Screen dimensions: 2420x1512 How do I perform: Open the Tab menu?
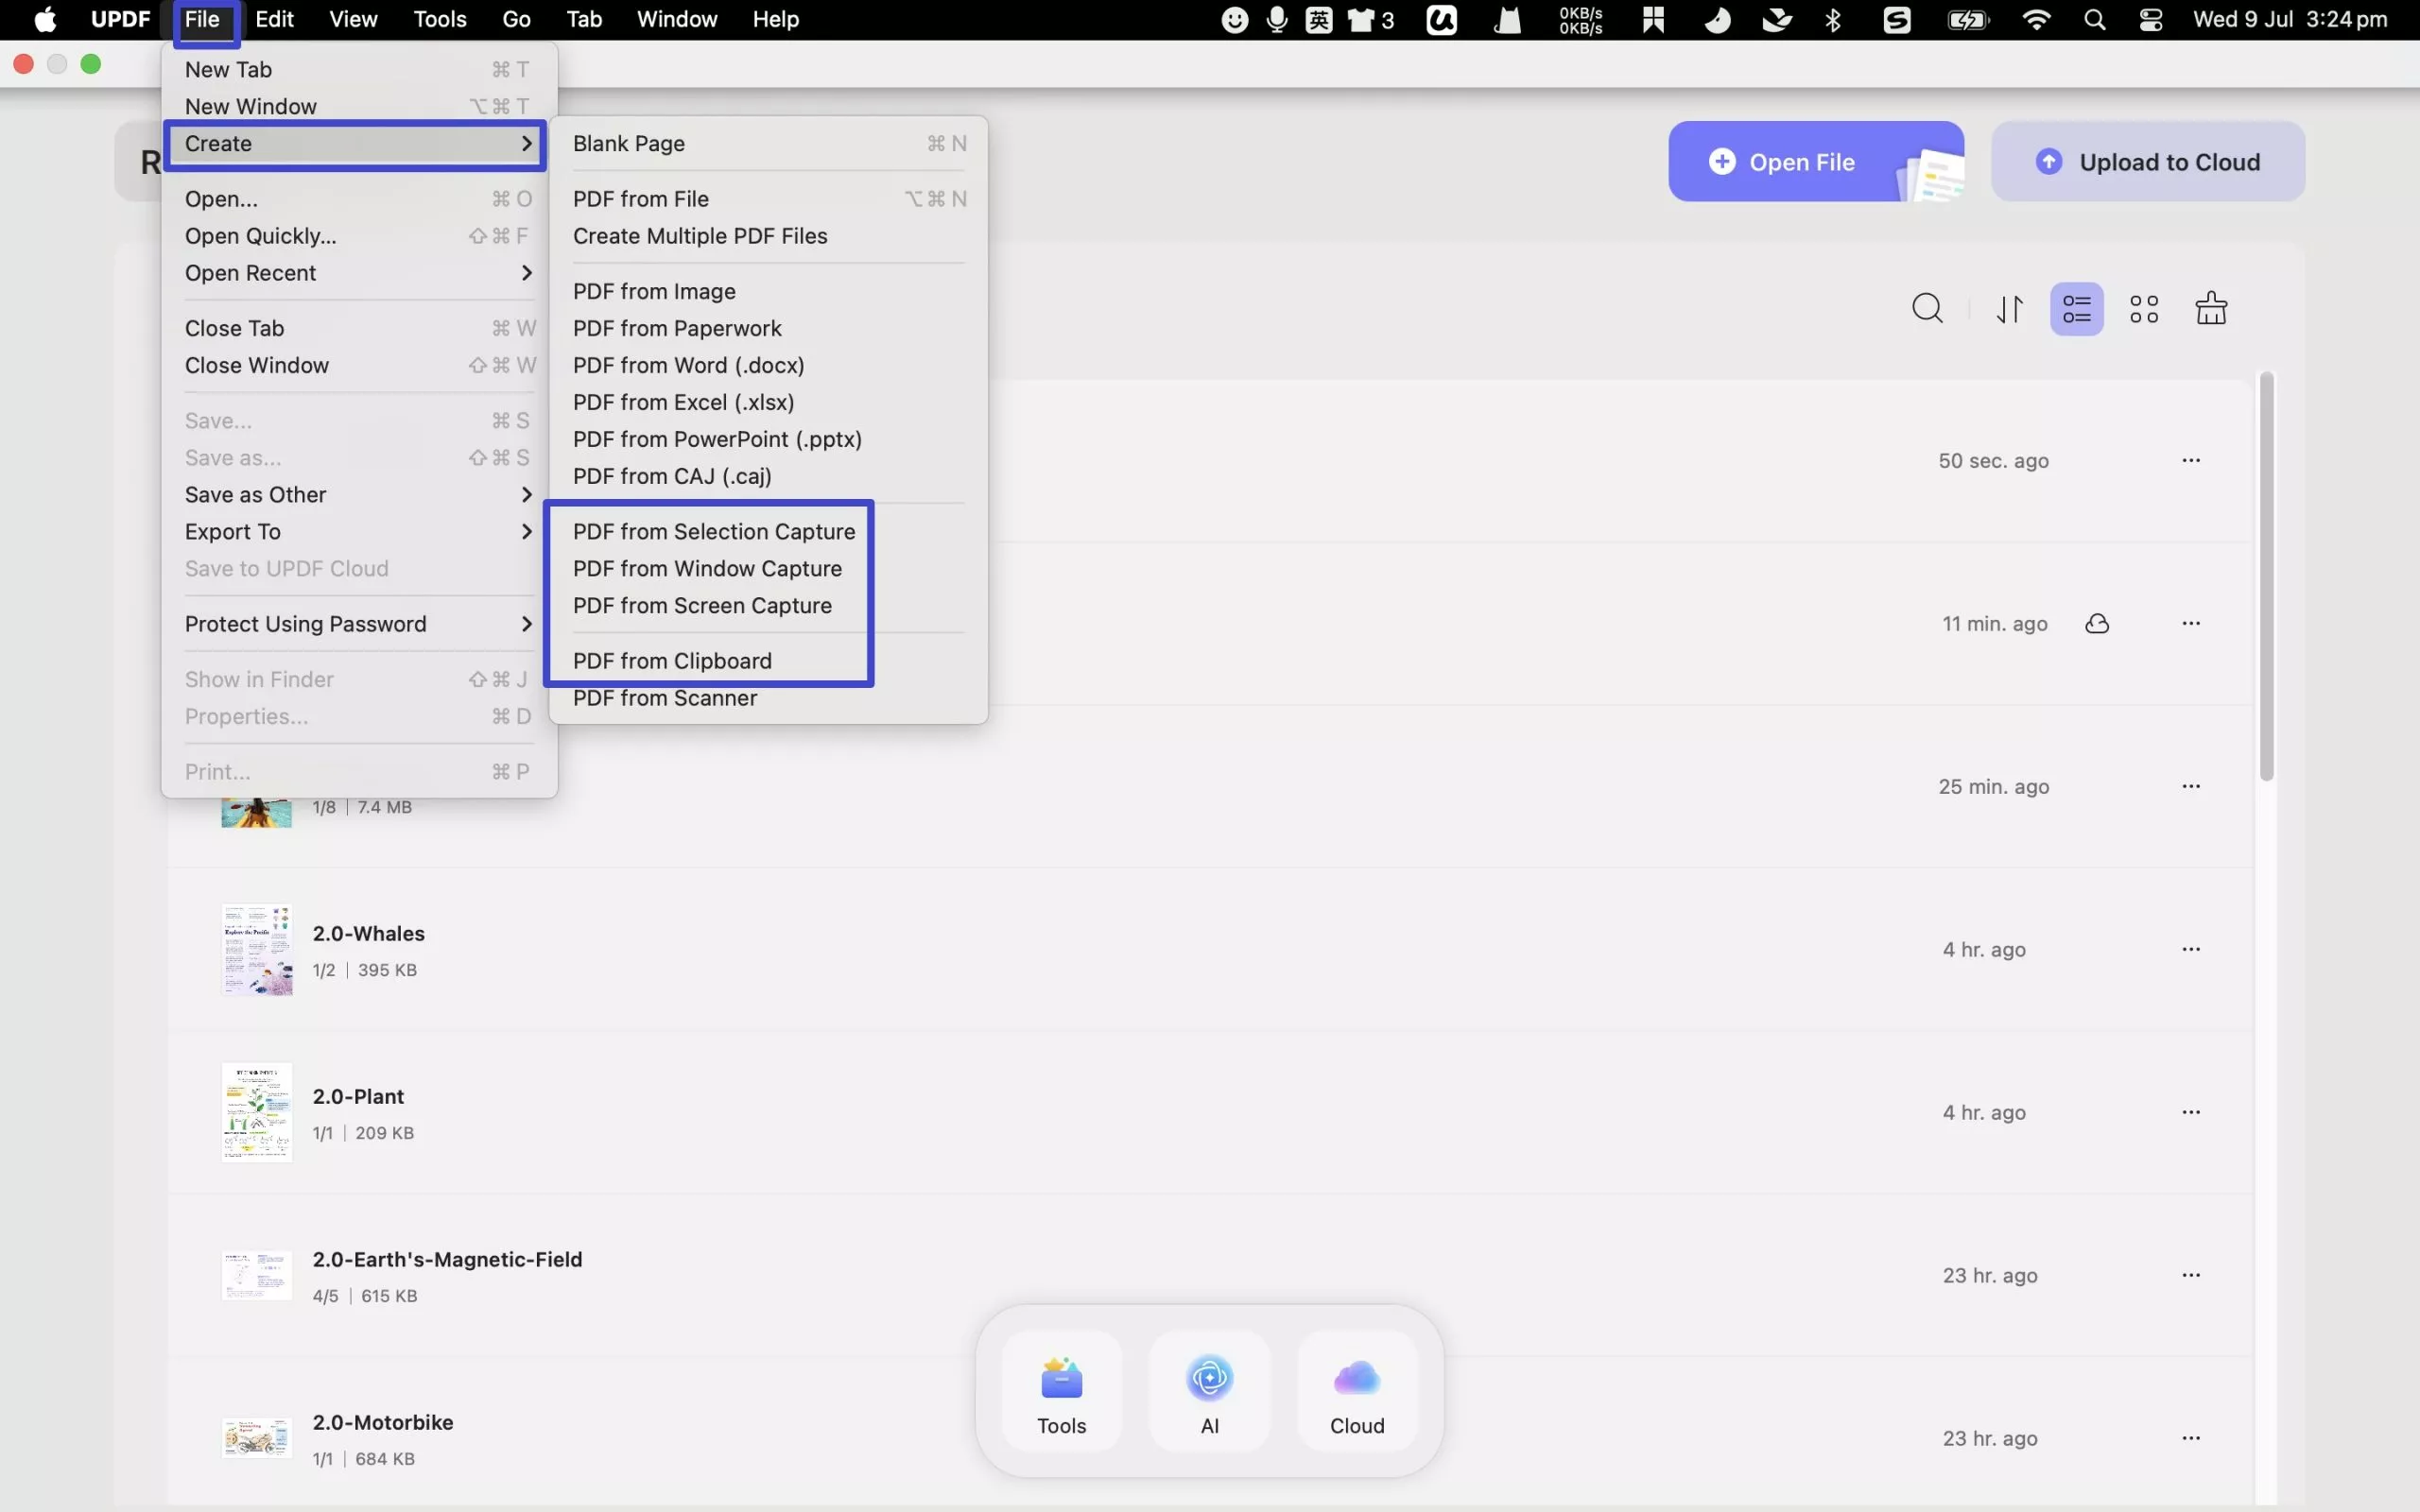click(x=584, y=19)
